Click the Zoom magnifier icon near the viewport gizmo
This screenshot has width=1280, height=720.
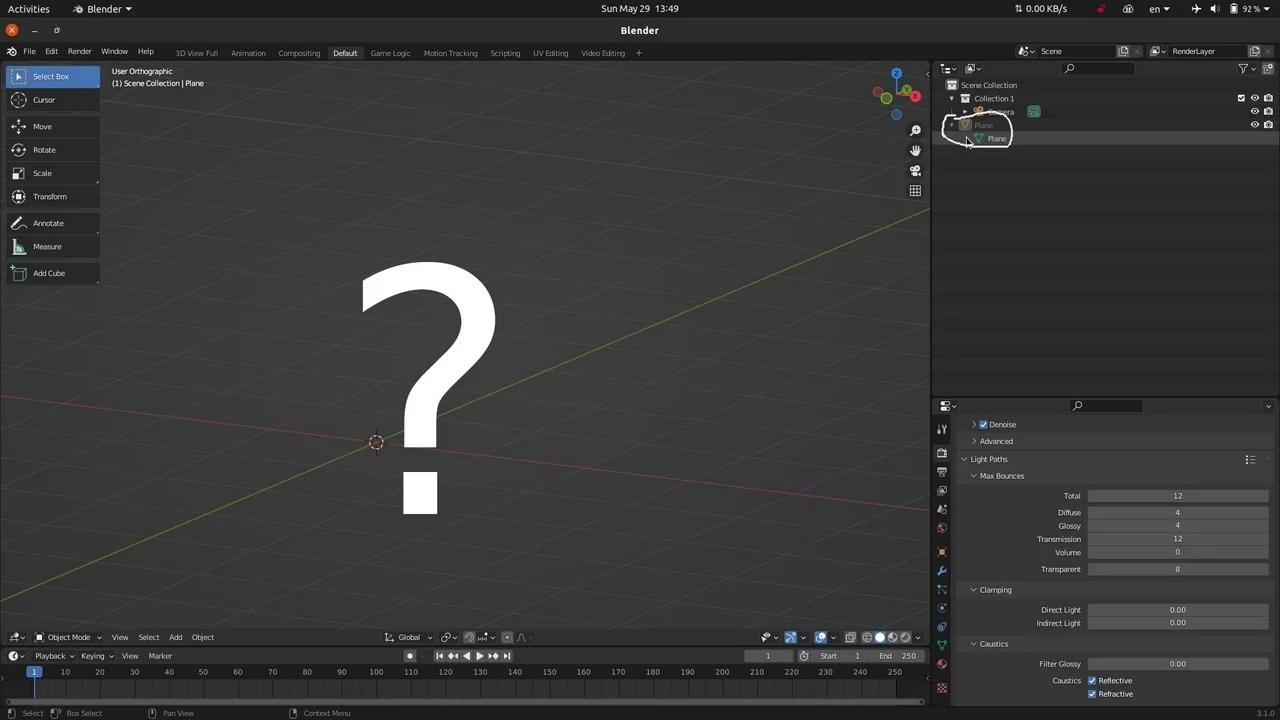click(x=915, y=129)
